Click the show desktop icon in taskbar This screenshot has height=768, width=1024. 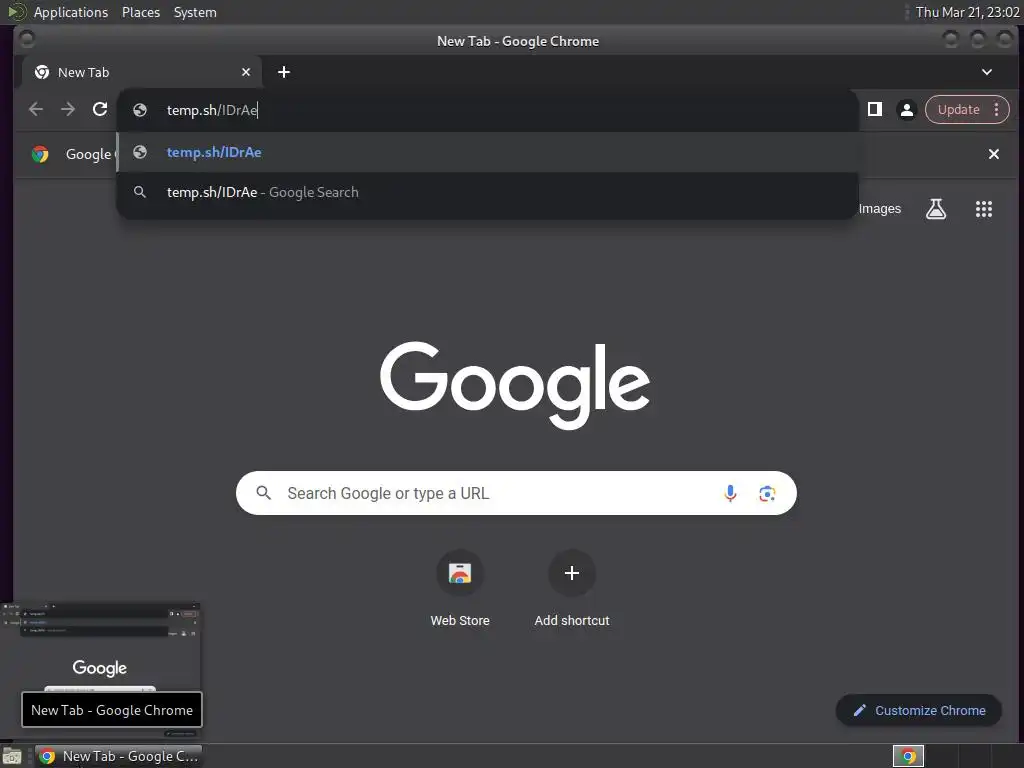tap(12, 756)
